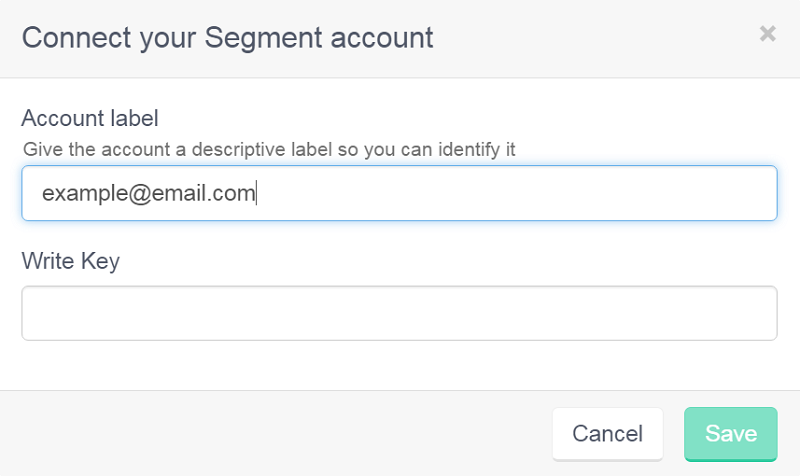Click the descriptive label help text

pyautogui.click(x=269, y=149)
